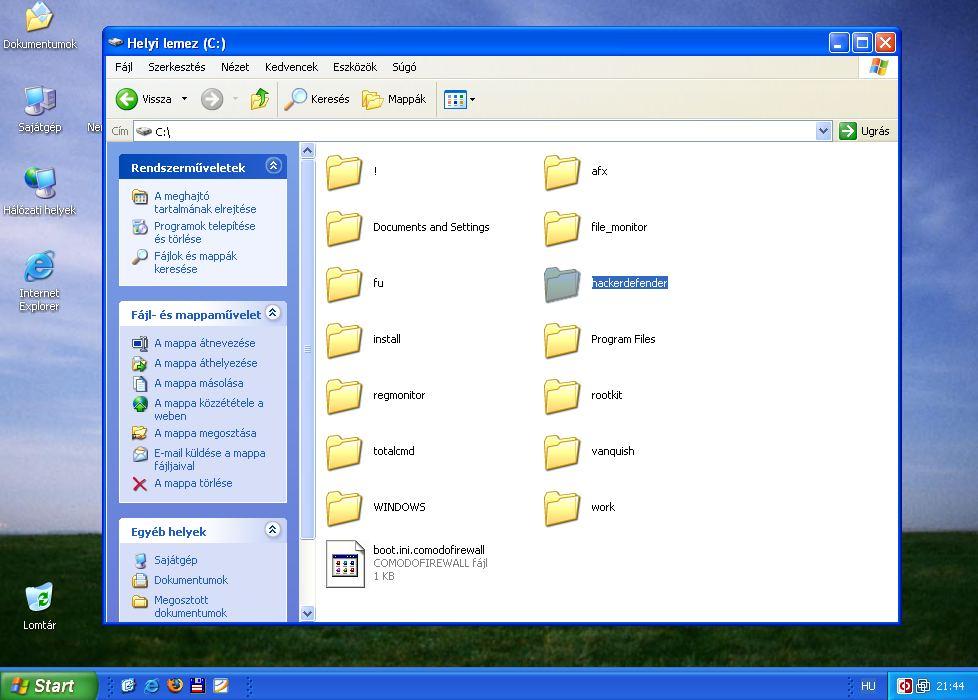The image size is (978, 700).
Task: Go up one folder level icon
Action: (259, 99)
